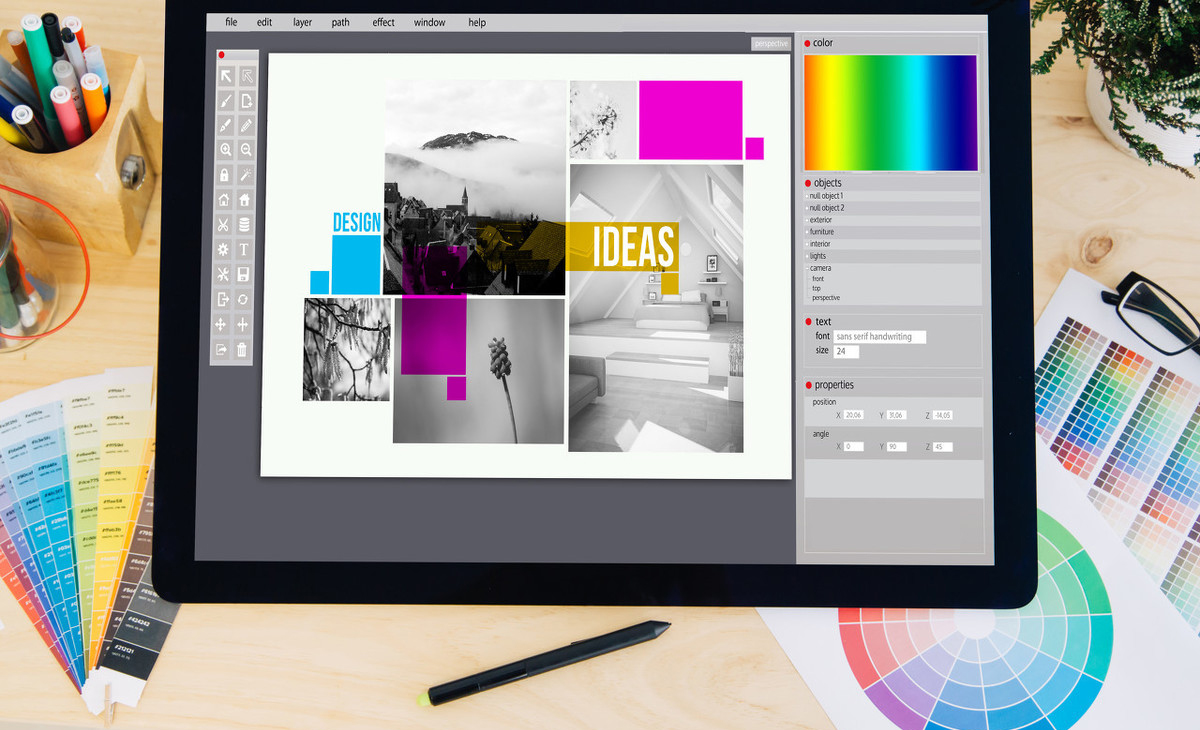The image size is (1200, 730).
Task: Select the solid arrow selection tool
Action: [x=224, y=76]
